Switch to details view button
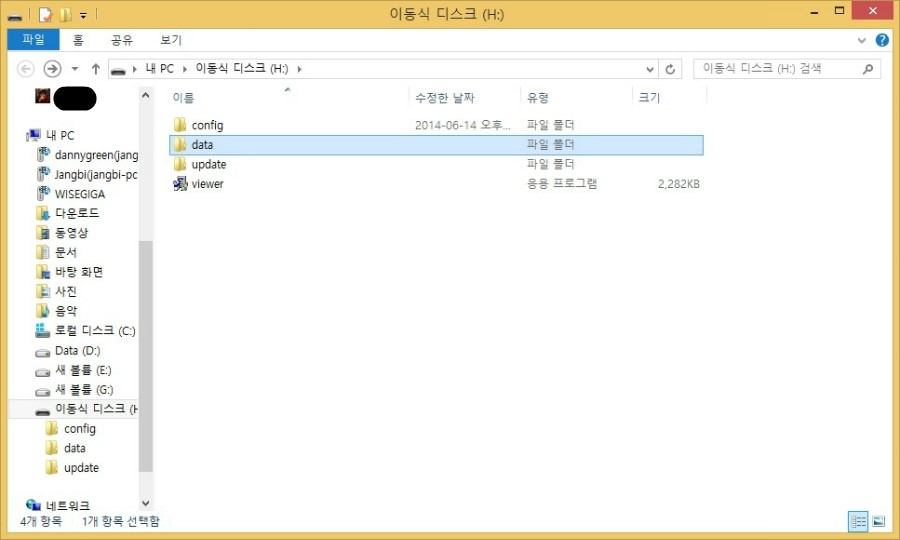The width and height of the screenshot is (900, 540). (x=858, y=521)
